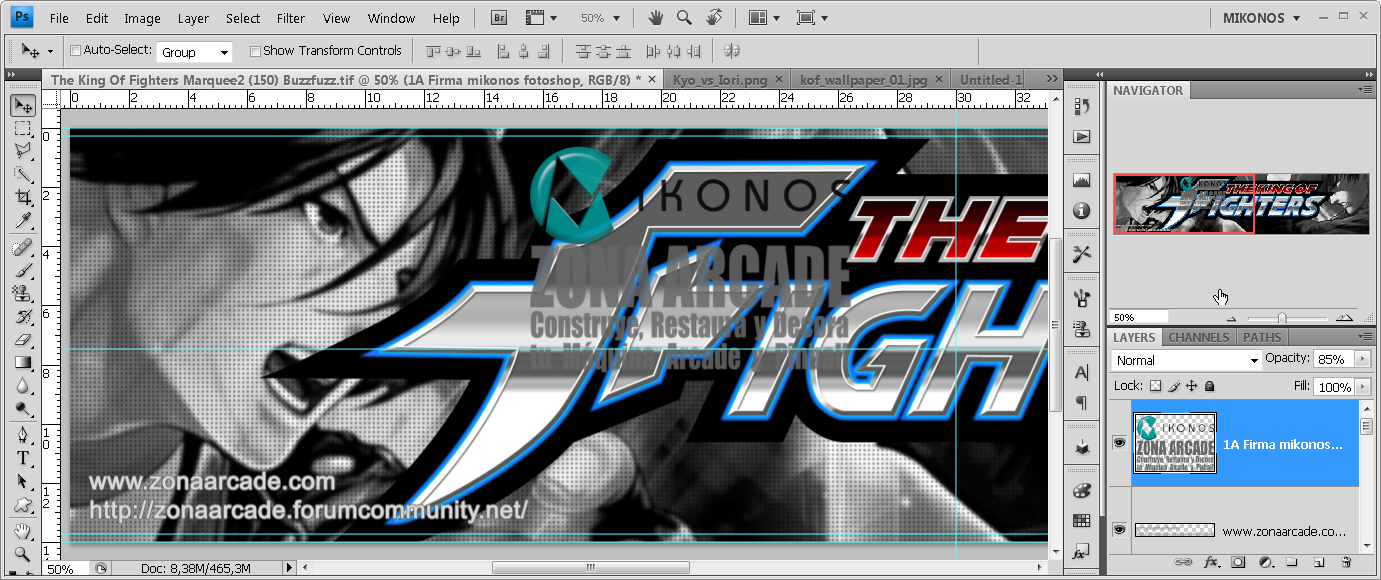The image size is (1381, 580).
Task: Open the Layers panel options menu
Action: [x=1365, y=337]
